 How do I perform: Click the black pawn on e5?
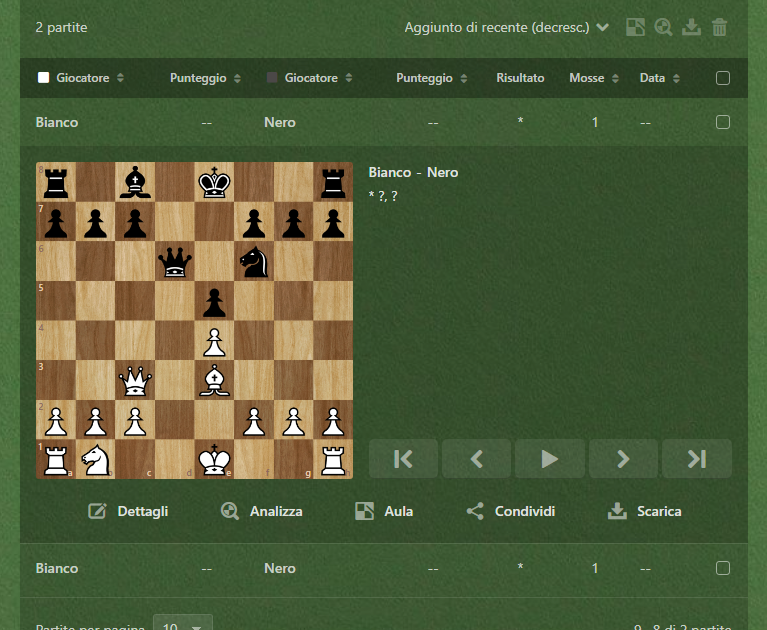214,301
